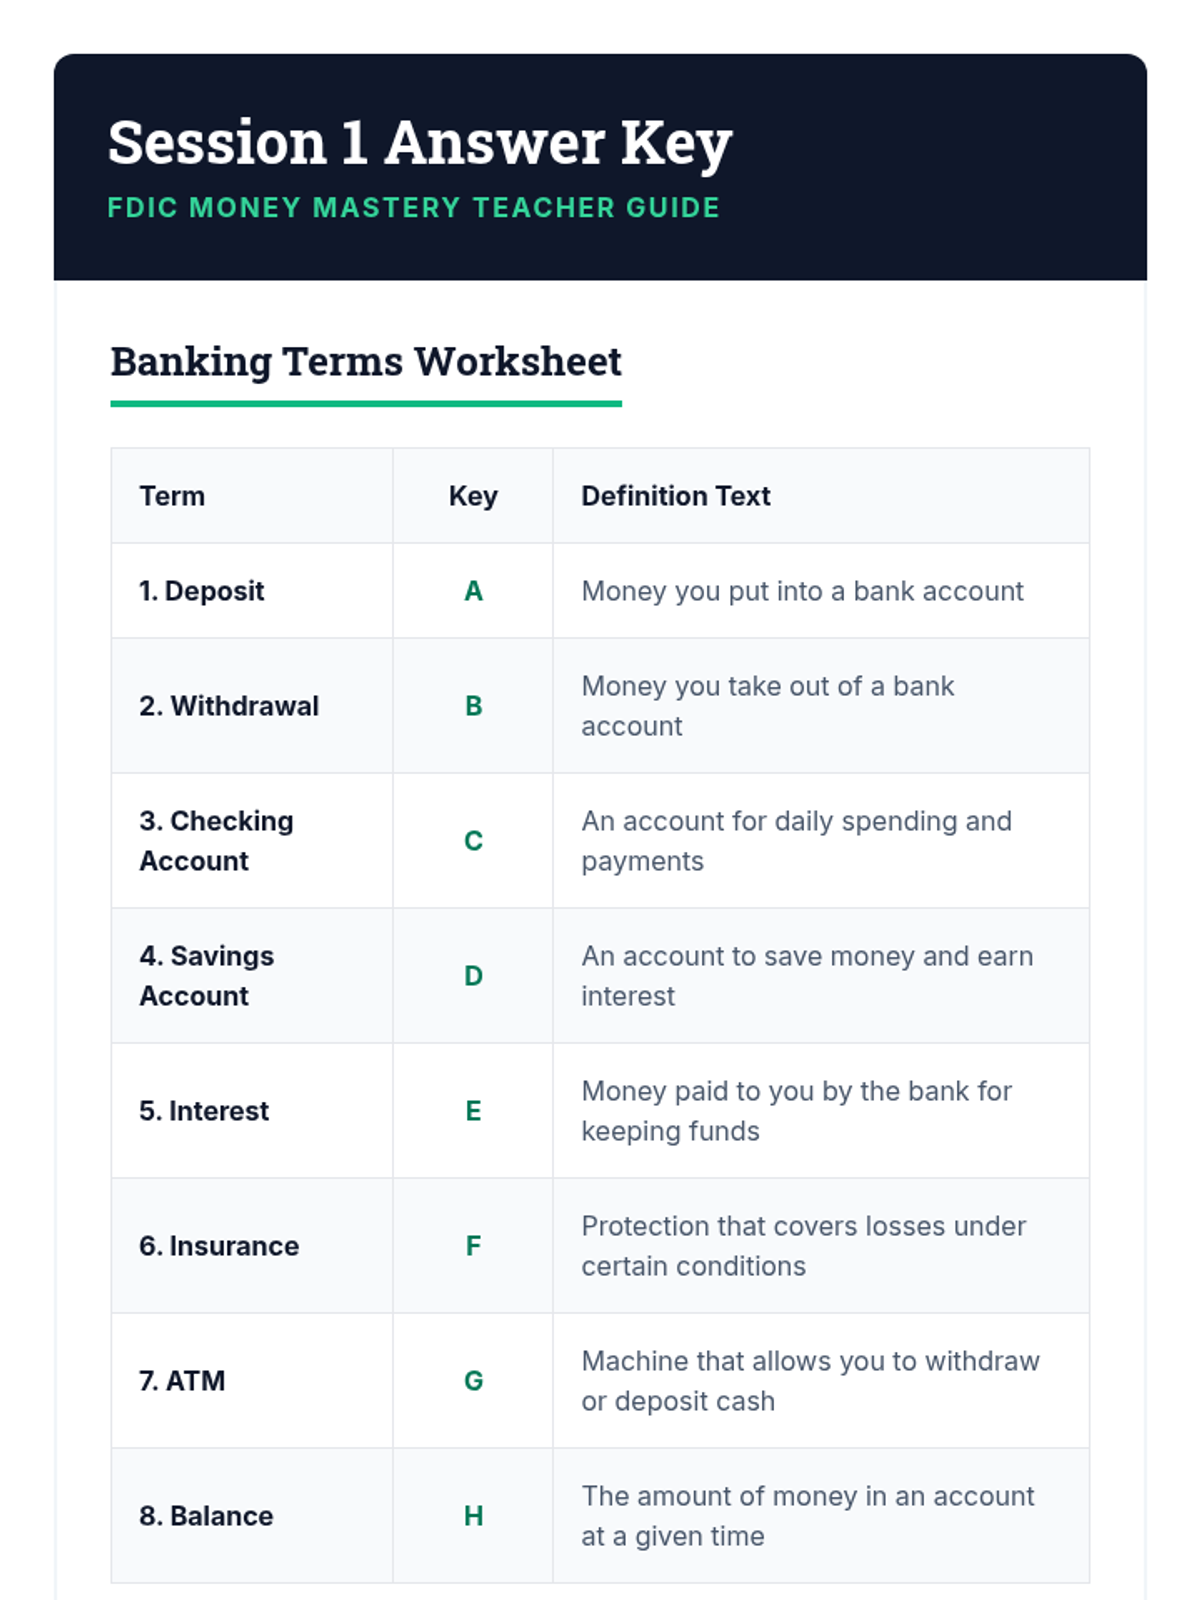The width and height of the screenshot is (1200, 1600).
Task: Click the Term column header
Action: tap(172, 496)
